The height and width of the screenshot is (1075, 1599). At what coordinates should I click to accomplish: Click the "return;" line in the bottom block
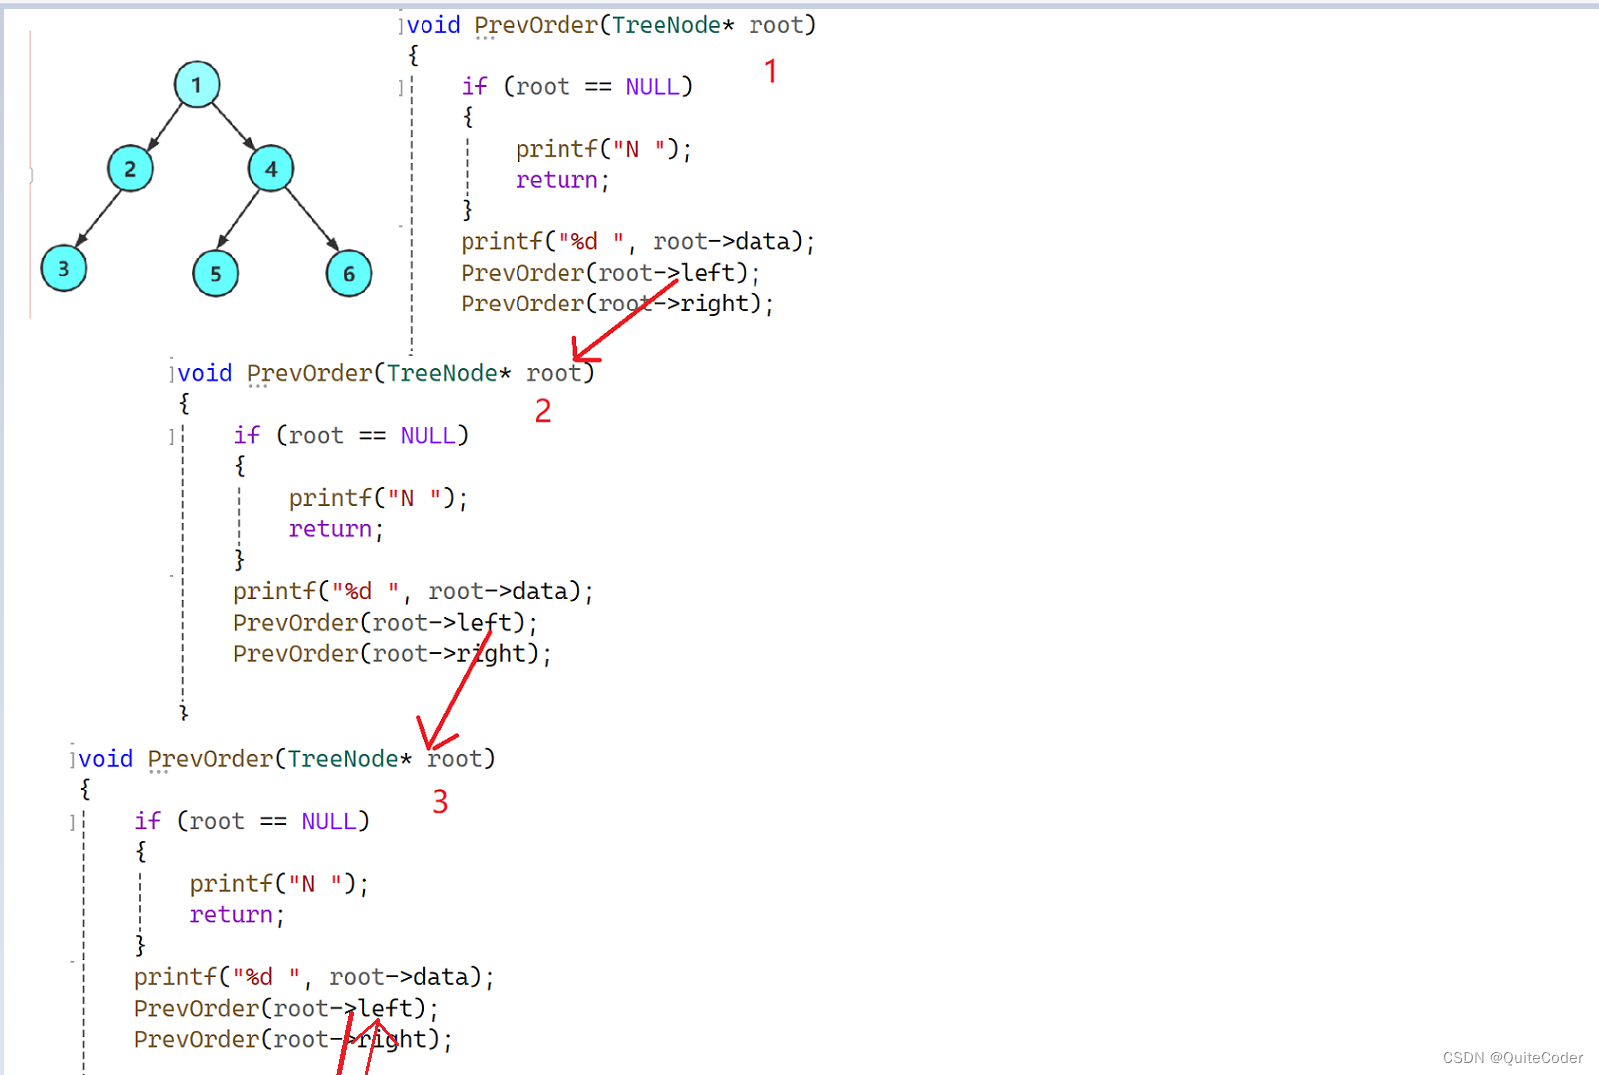point(237,915)
